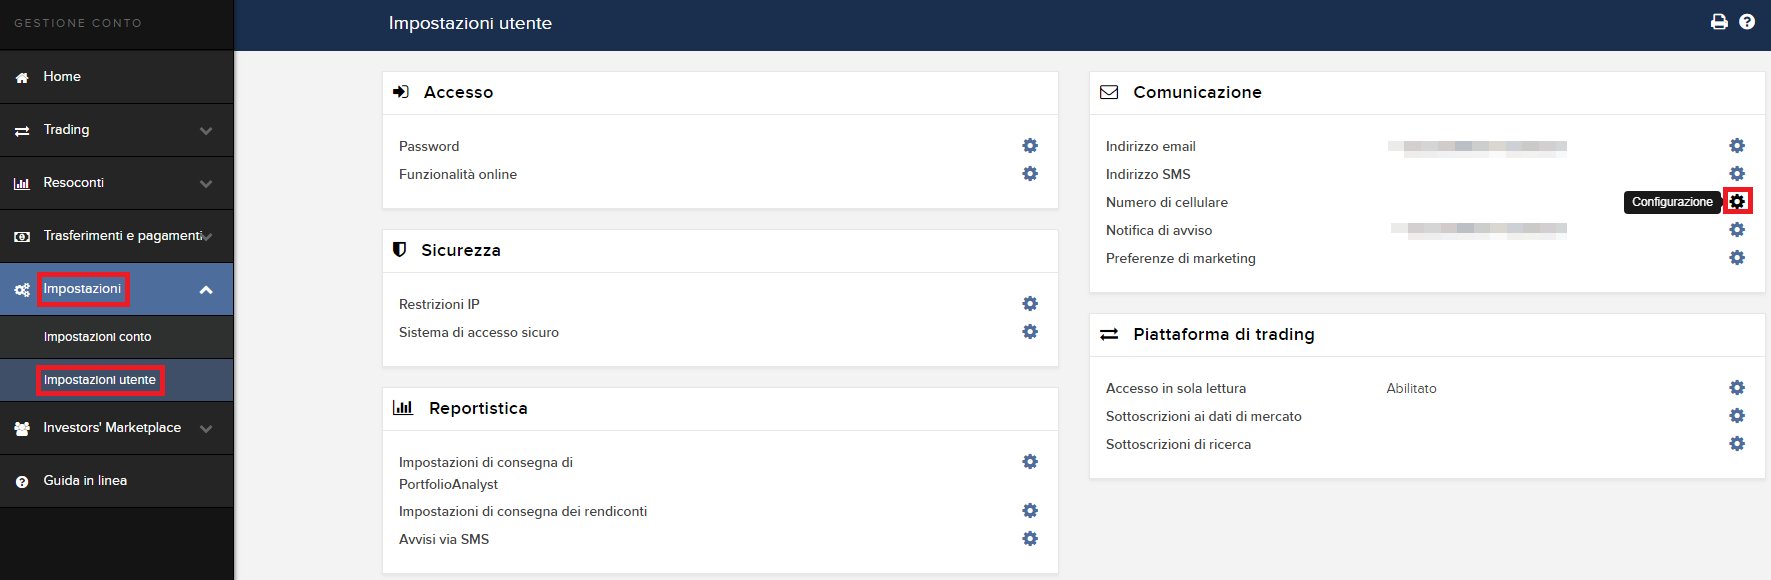Open gear for Accesso in sola lettura
The height and width of the screenshot is (580, 1771).
click(1737, 388)
